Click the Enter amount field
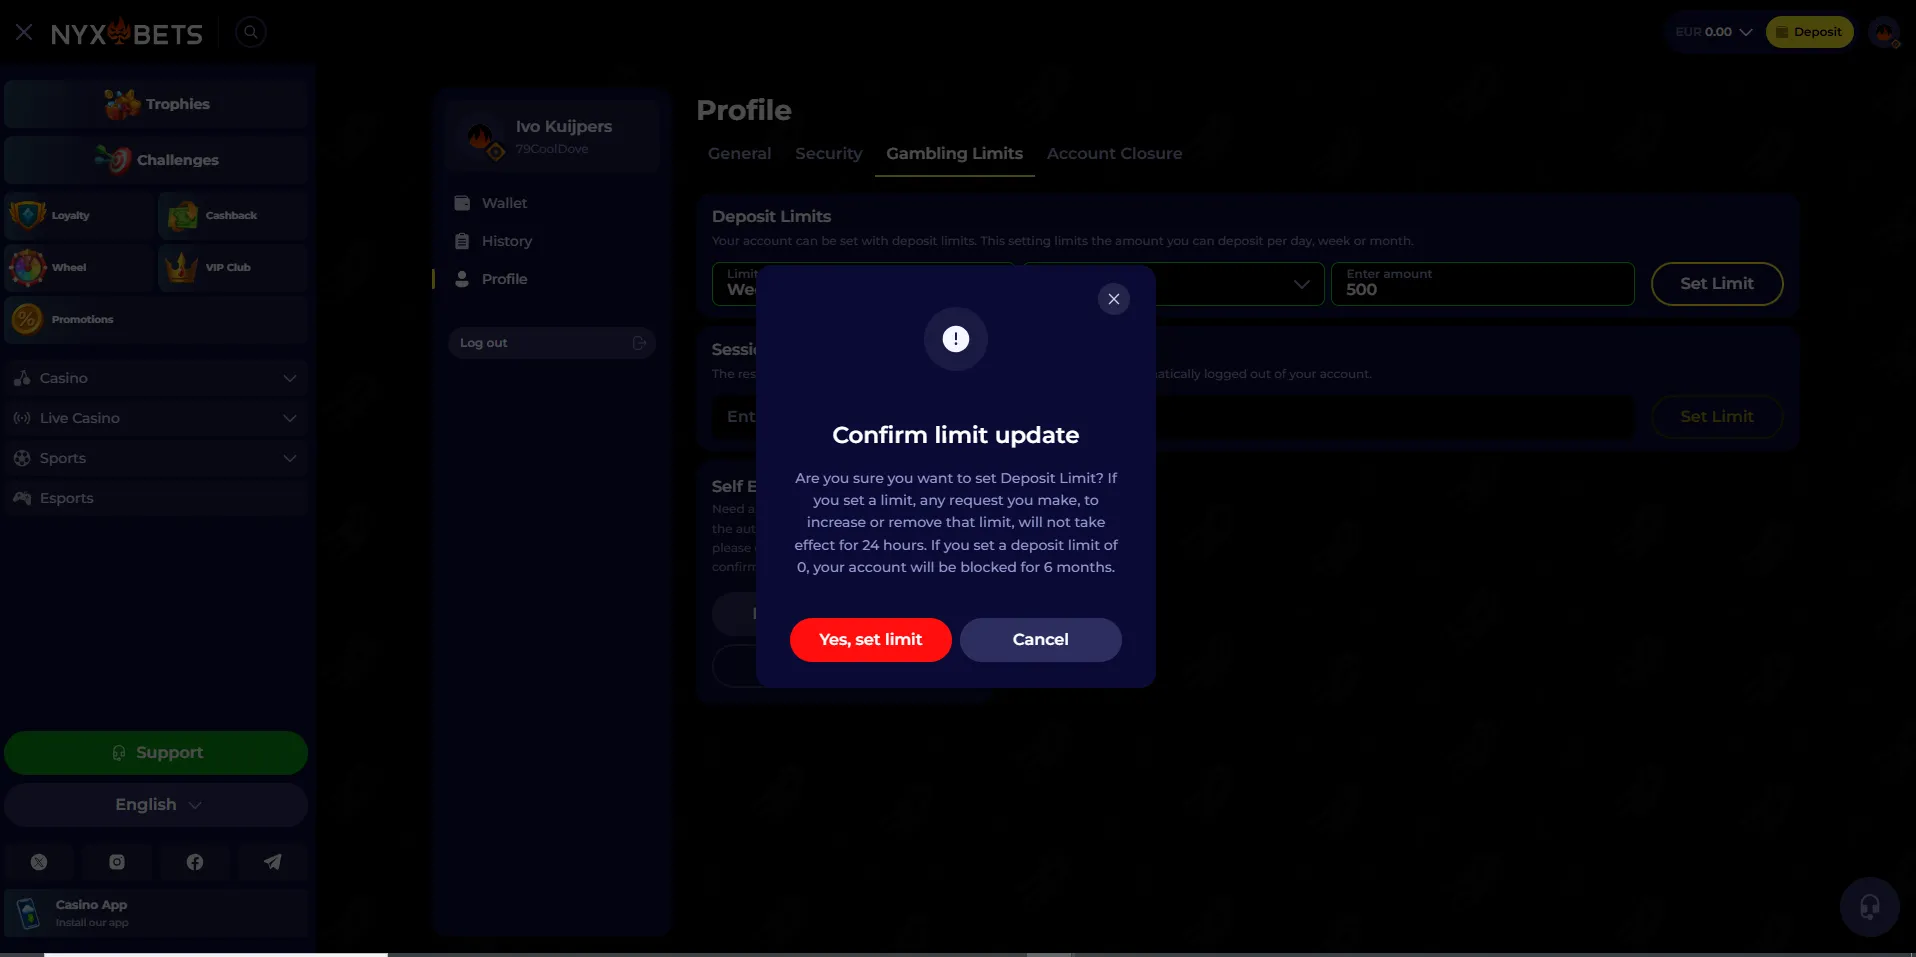The image size is (1916, 957). tap(1482, 285)
